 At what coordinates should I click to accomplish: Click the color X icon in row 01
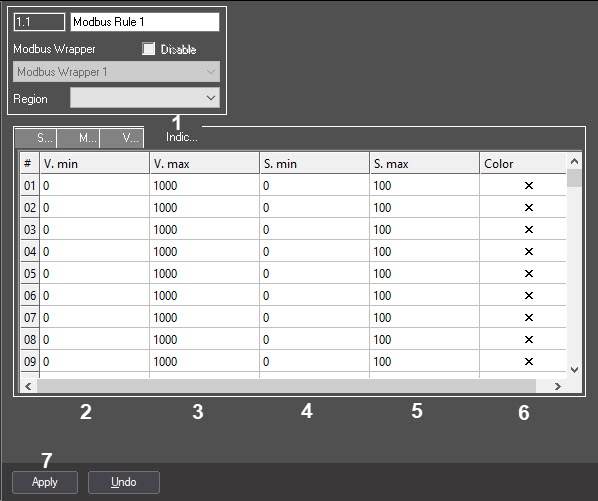(529, 186)
